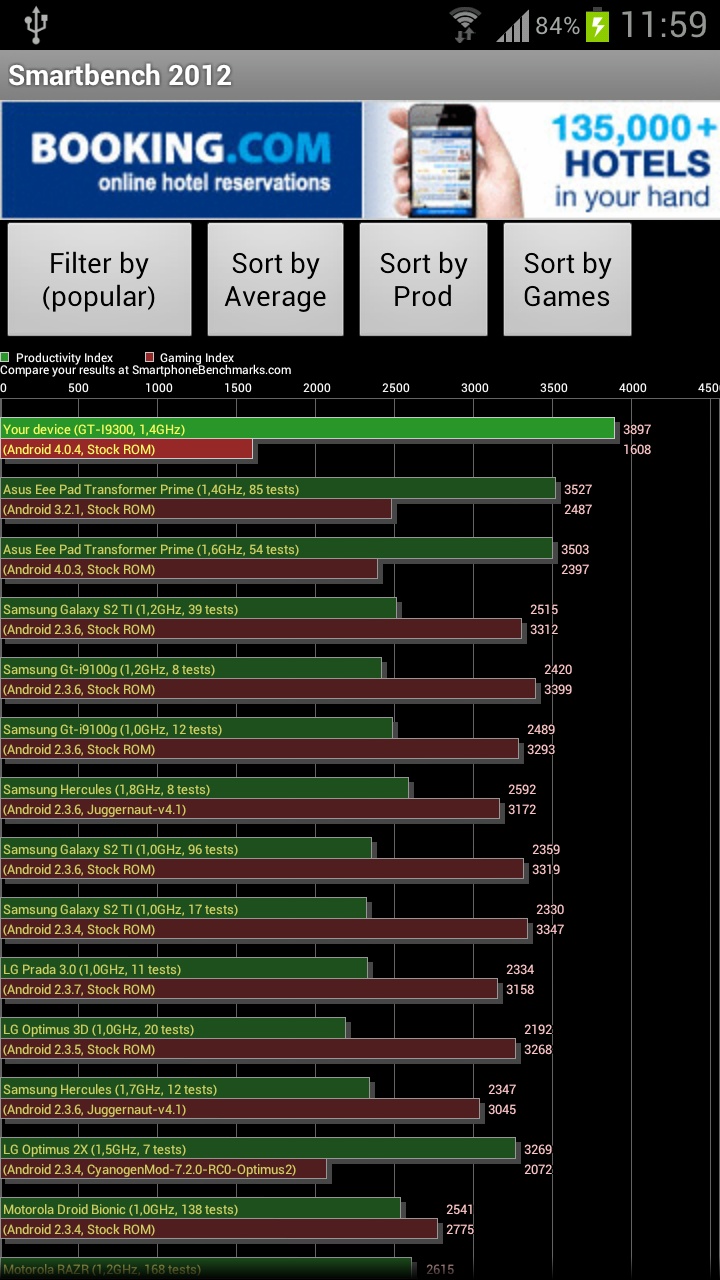Select Samsung Galaxy S2 TI (1,0GHz, 17 tests)
Screen dimensions: 720x1280
[183, 909]
